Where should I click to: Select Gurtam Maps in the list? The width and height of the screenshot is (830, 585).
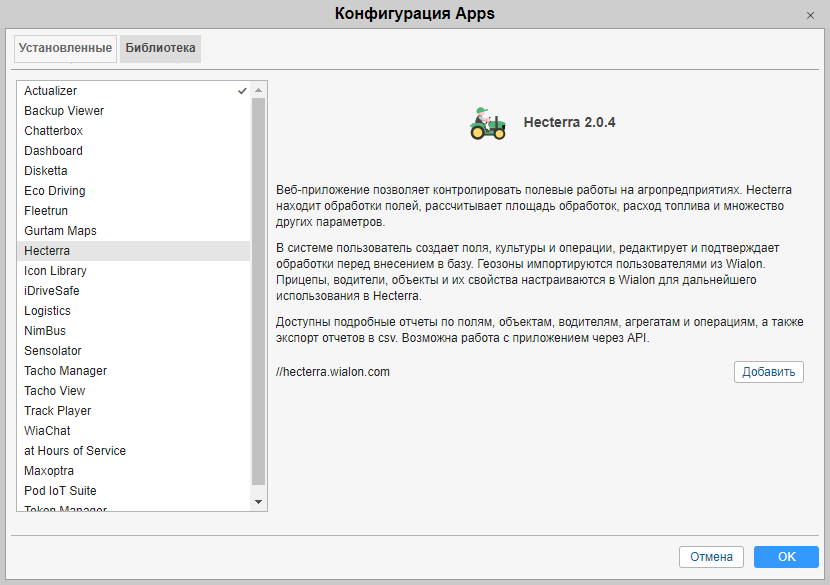tap(133, 231)
